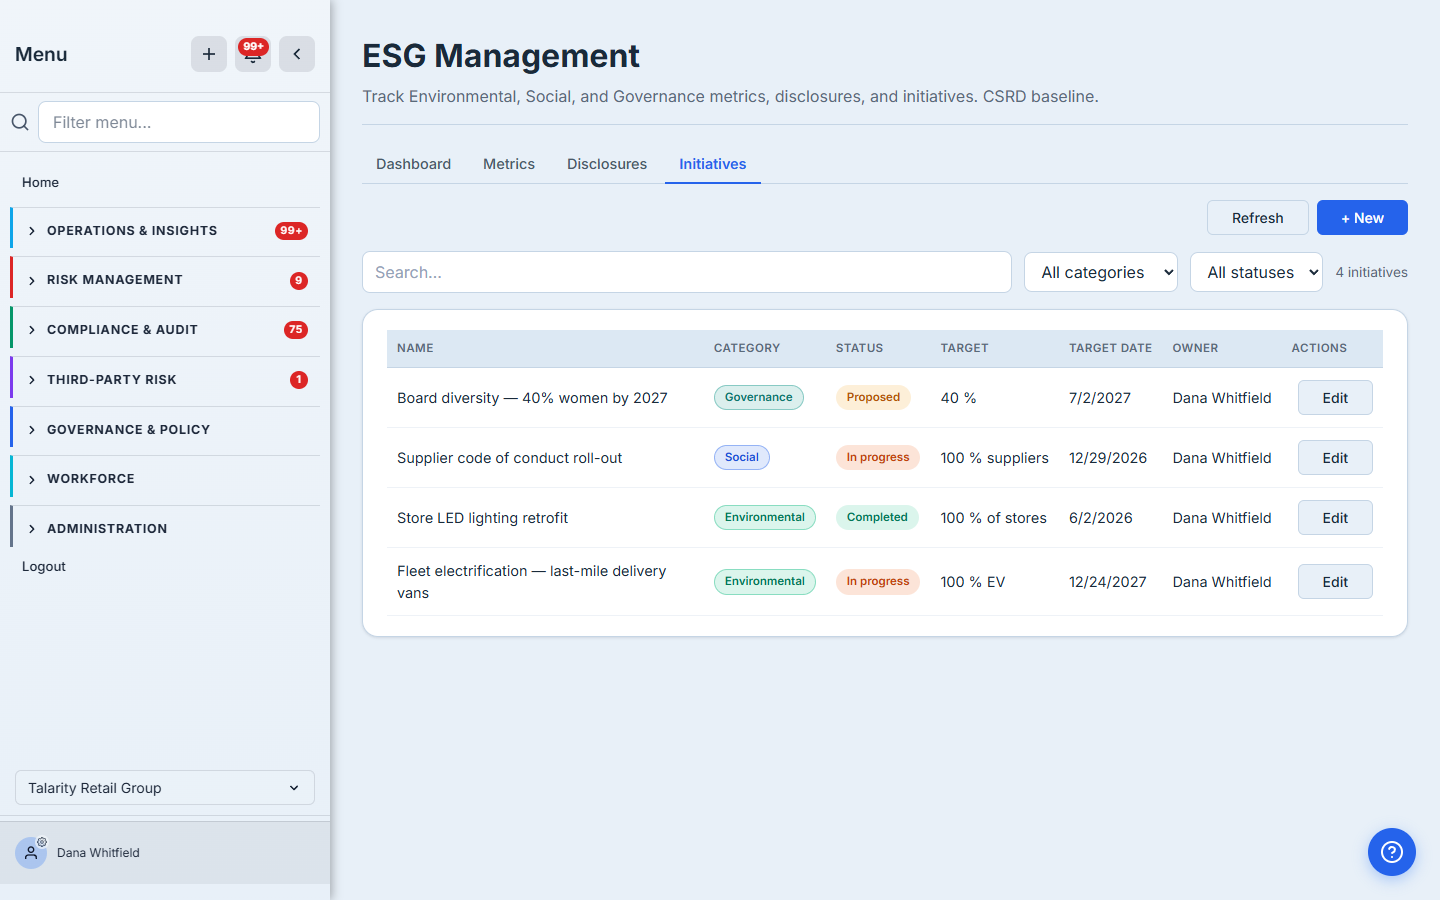Click the CATEGORY column header
Viewport: 1440px width, 900px height.
pos(747,348)
